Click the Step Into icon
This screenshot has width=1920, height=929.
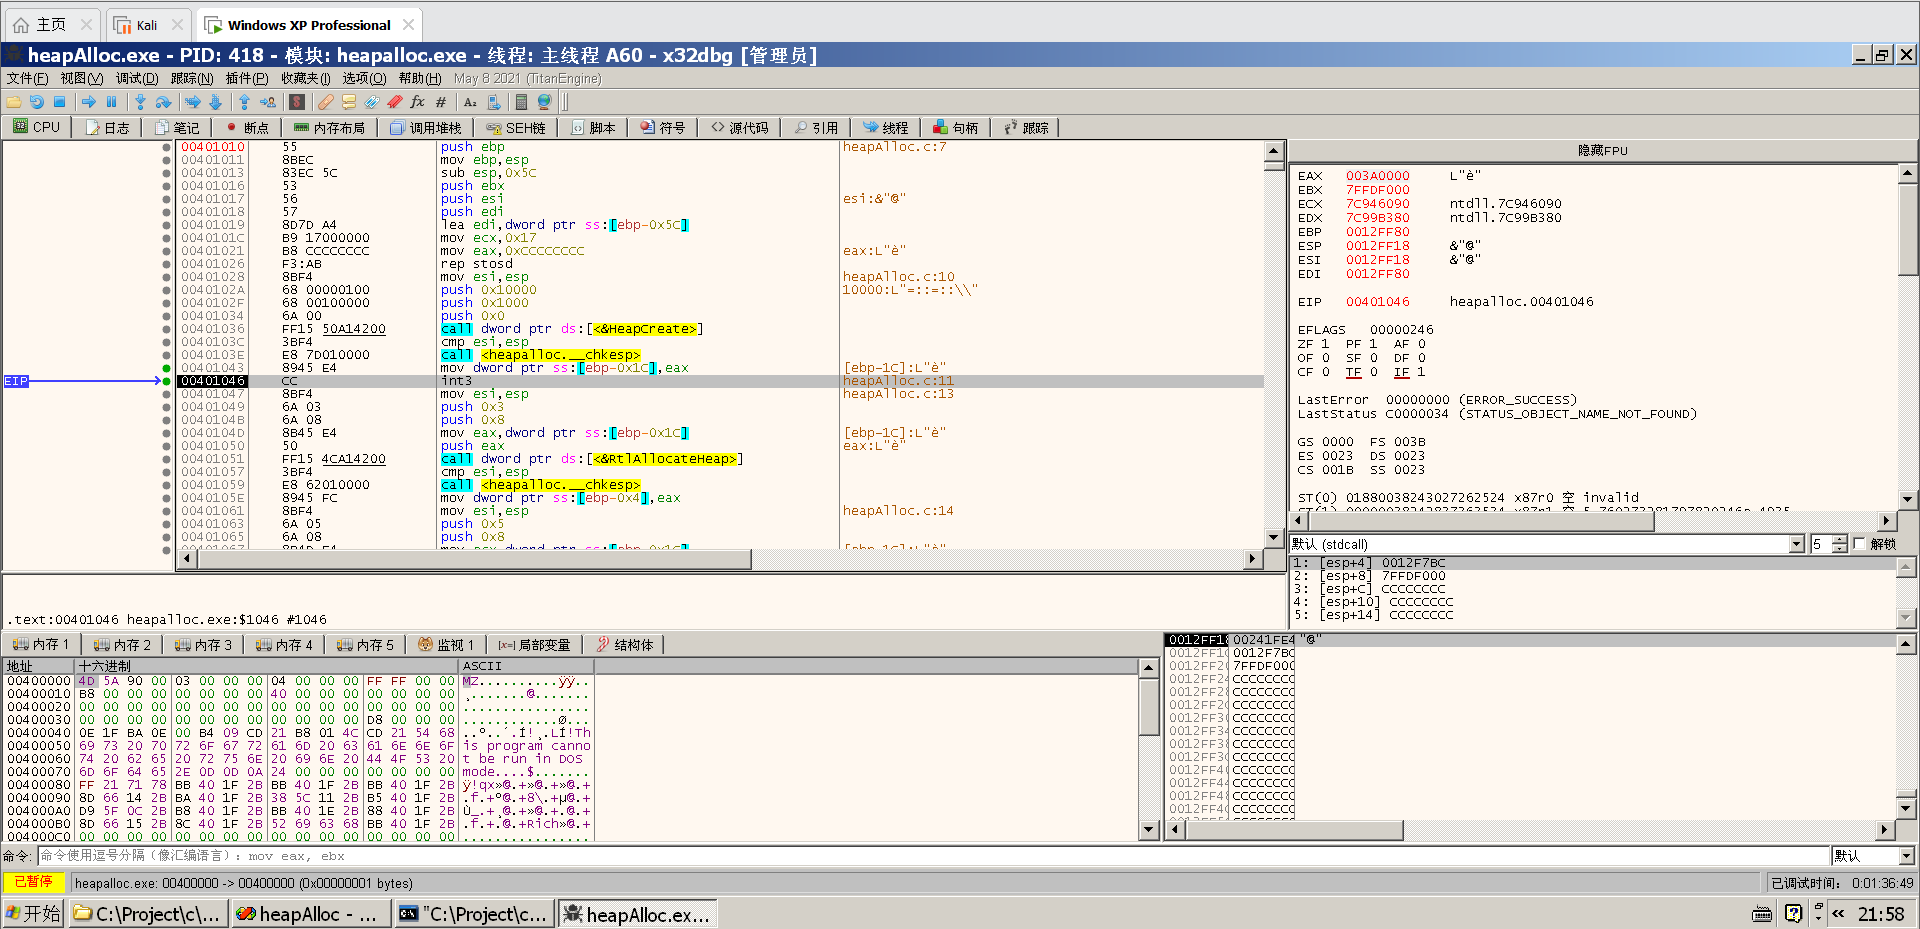(x=140, y=102)
